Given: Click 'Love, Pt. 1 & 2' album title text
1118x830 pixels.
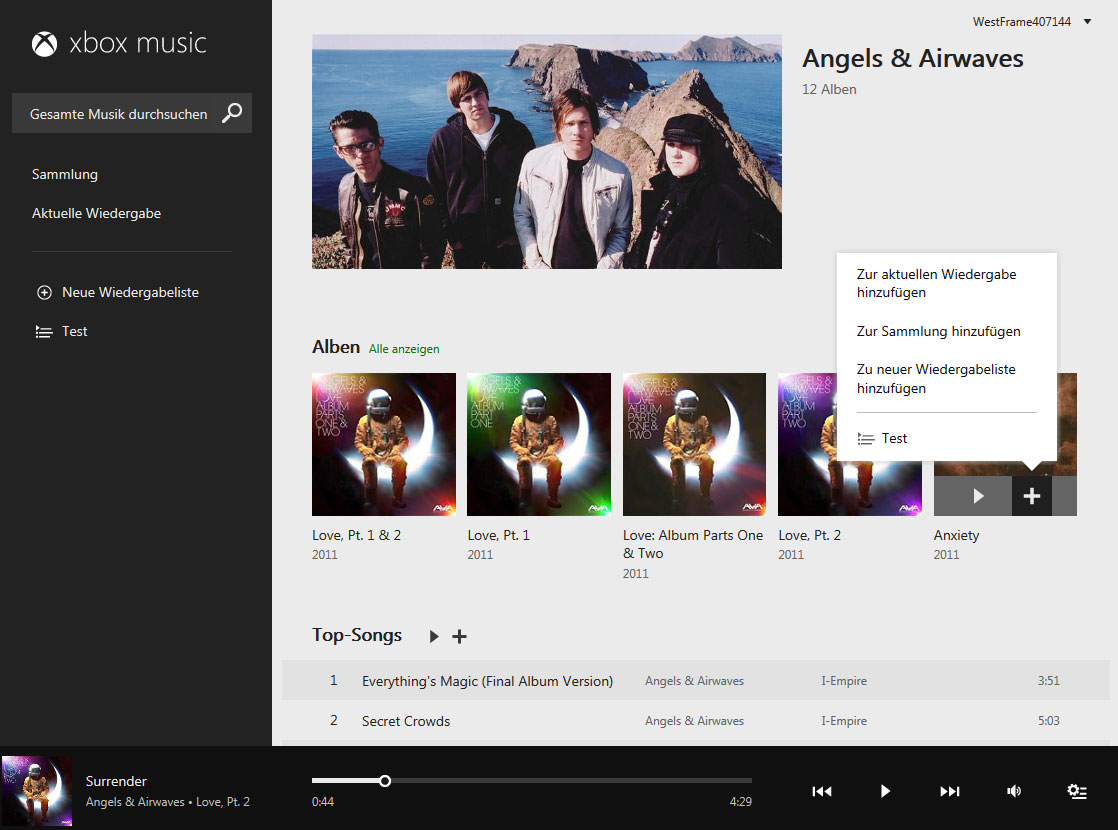Looking at the screenshot, I should [357, 536].
